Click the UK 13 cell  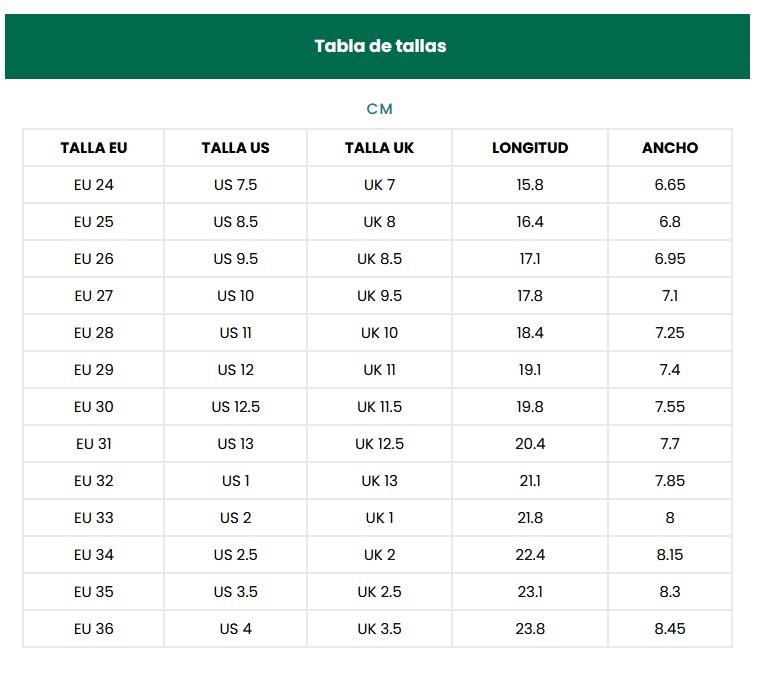point(379,481)
